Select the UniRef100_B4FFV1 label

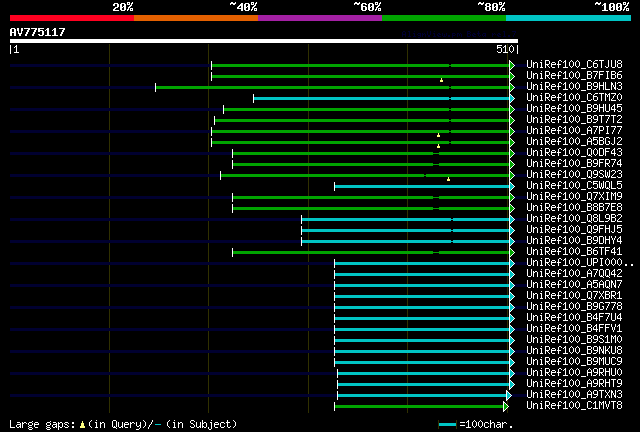(x=574, y=329)
